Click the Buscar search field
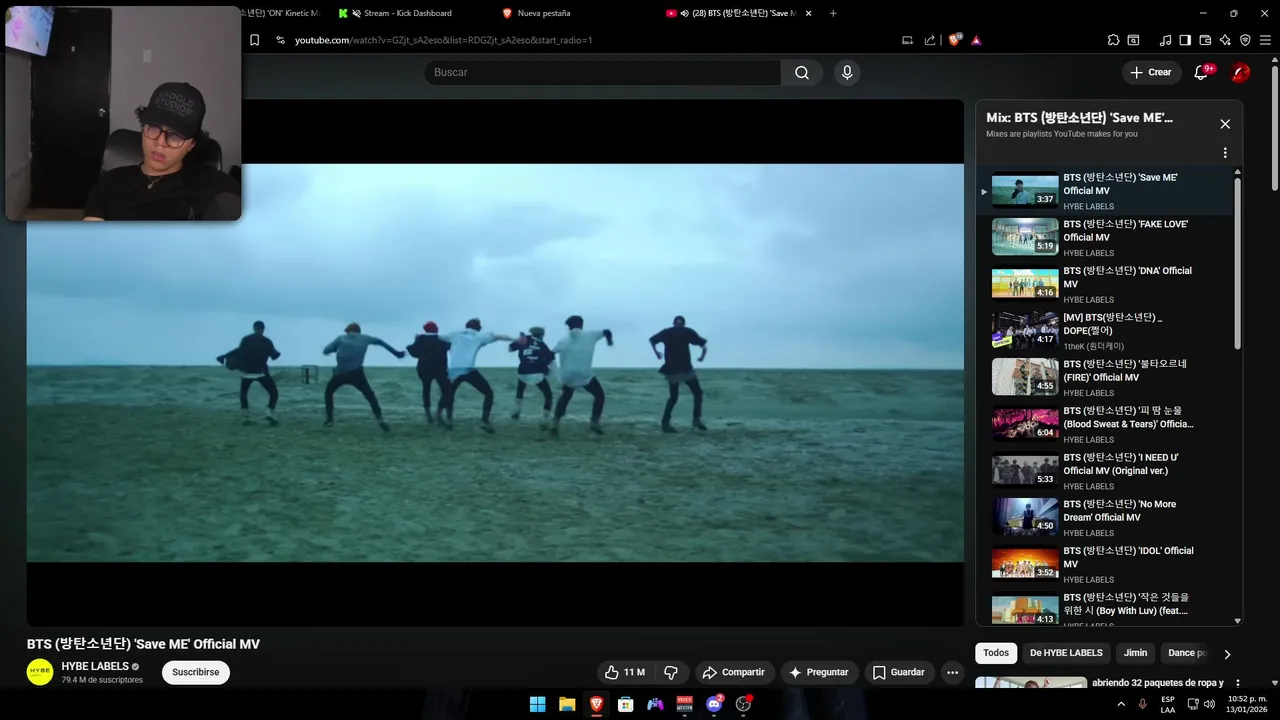 [603, 72]
